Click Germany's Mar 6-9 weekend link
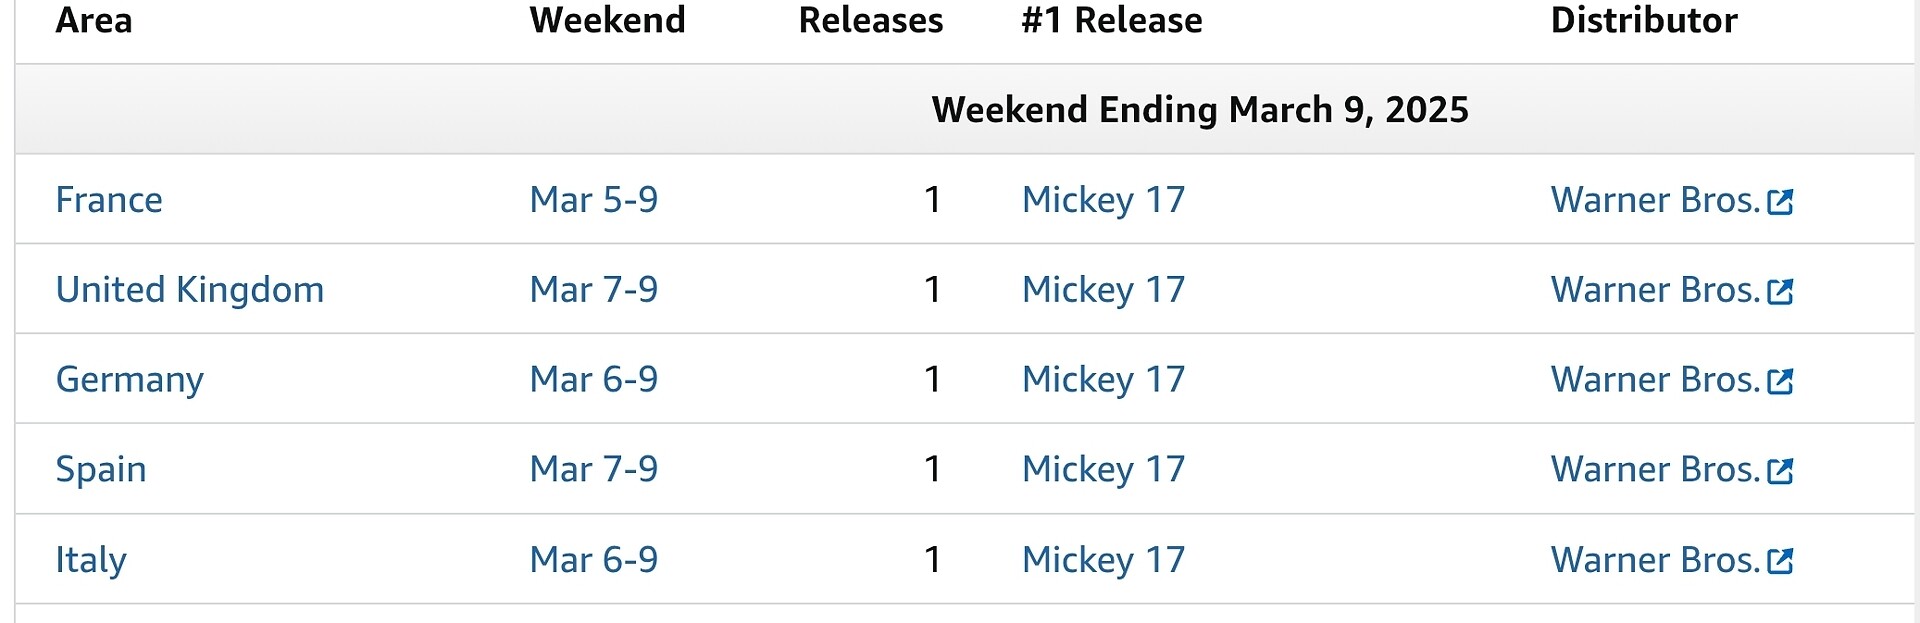This screenshot has height=623, width=1920. tap(594, 380)
